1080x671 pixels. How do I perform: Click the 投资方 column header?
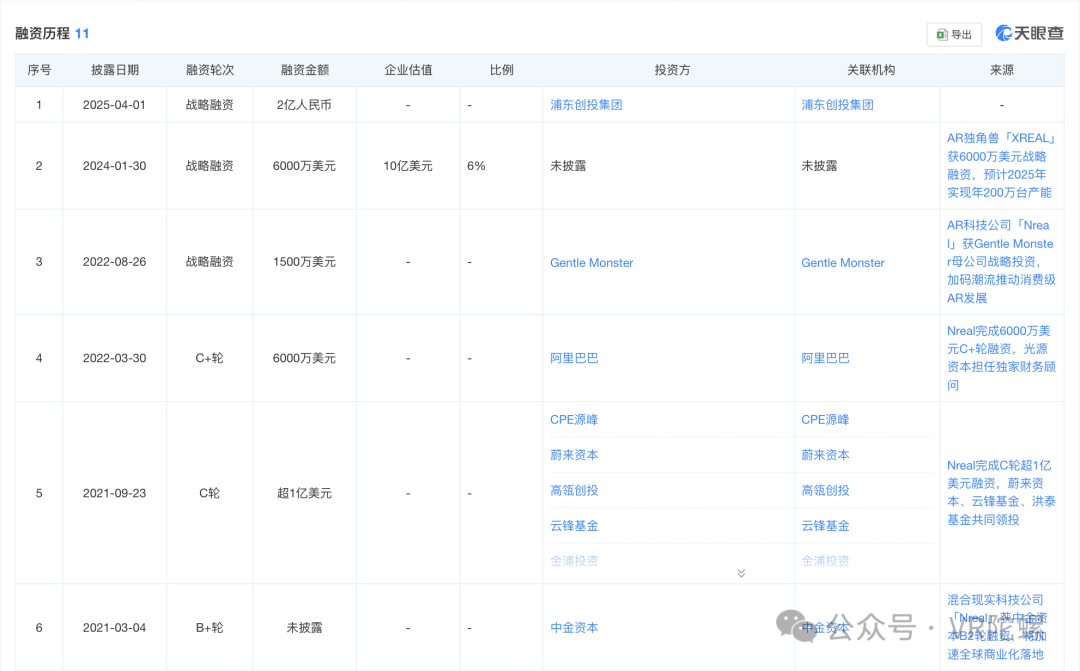pos(672,70)
